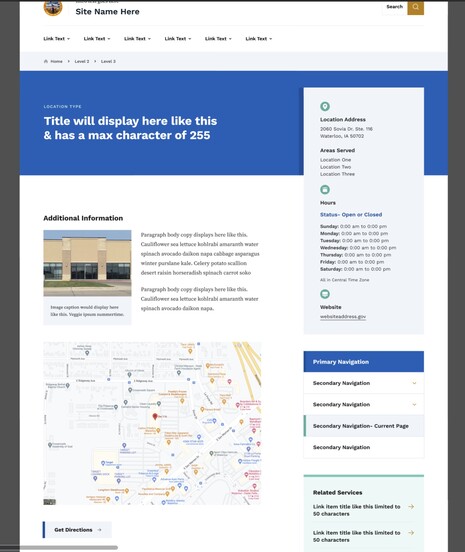Click Location One under Areas Served

click(x=335, y=160)
